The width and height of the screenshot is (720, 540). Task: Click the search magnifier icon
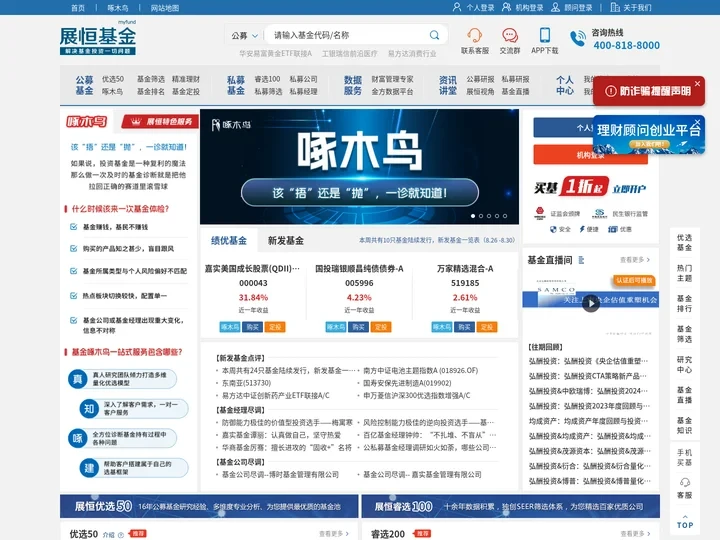[434, 35]
